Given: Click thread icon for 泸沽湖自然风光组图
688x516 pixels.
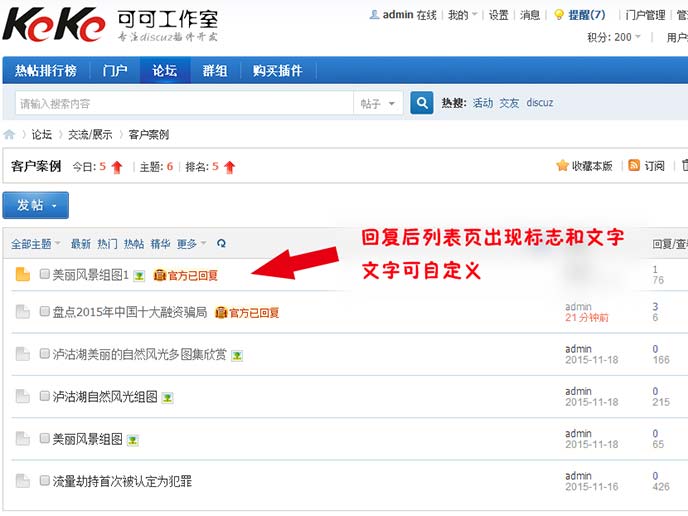Looking at the screenshot, I should pos(22,396).
